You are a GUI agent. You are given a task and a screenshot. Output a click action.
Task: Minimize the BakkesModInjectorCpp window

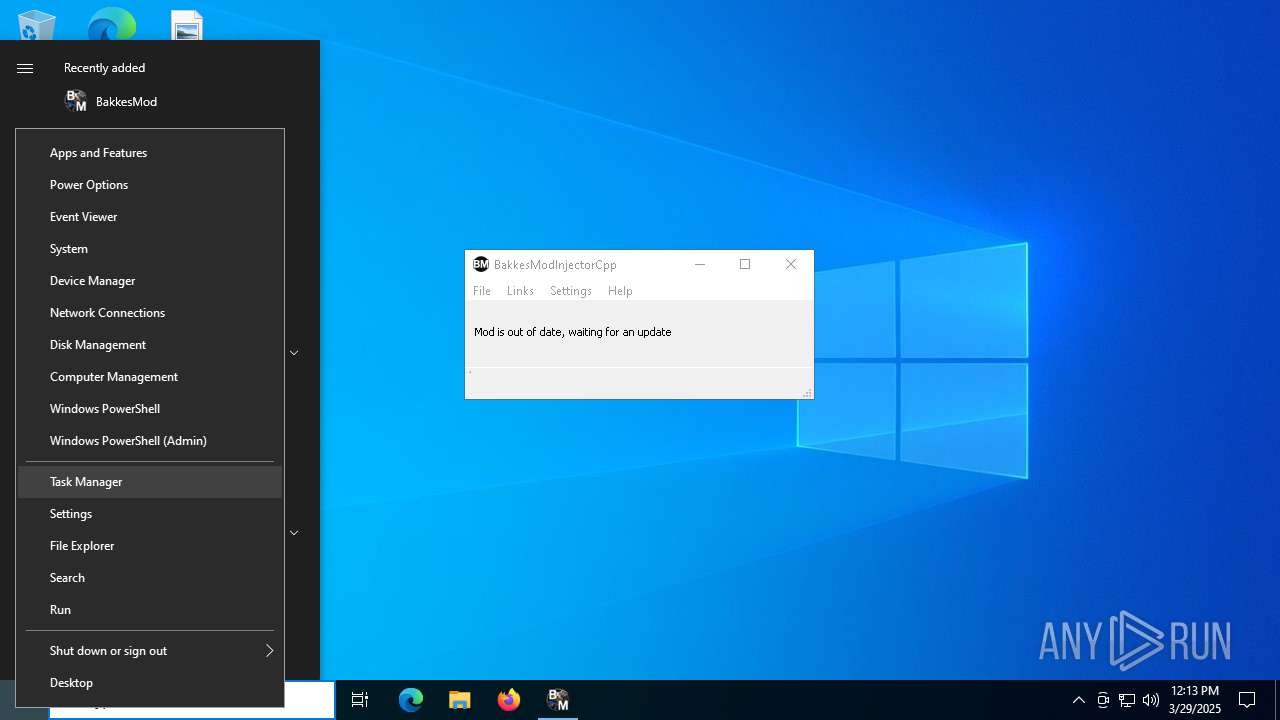pyautogui.click(x=700, y=264)
